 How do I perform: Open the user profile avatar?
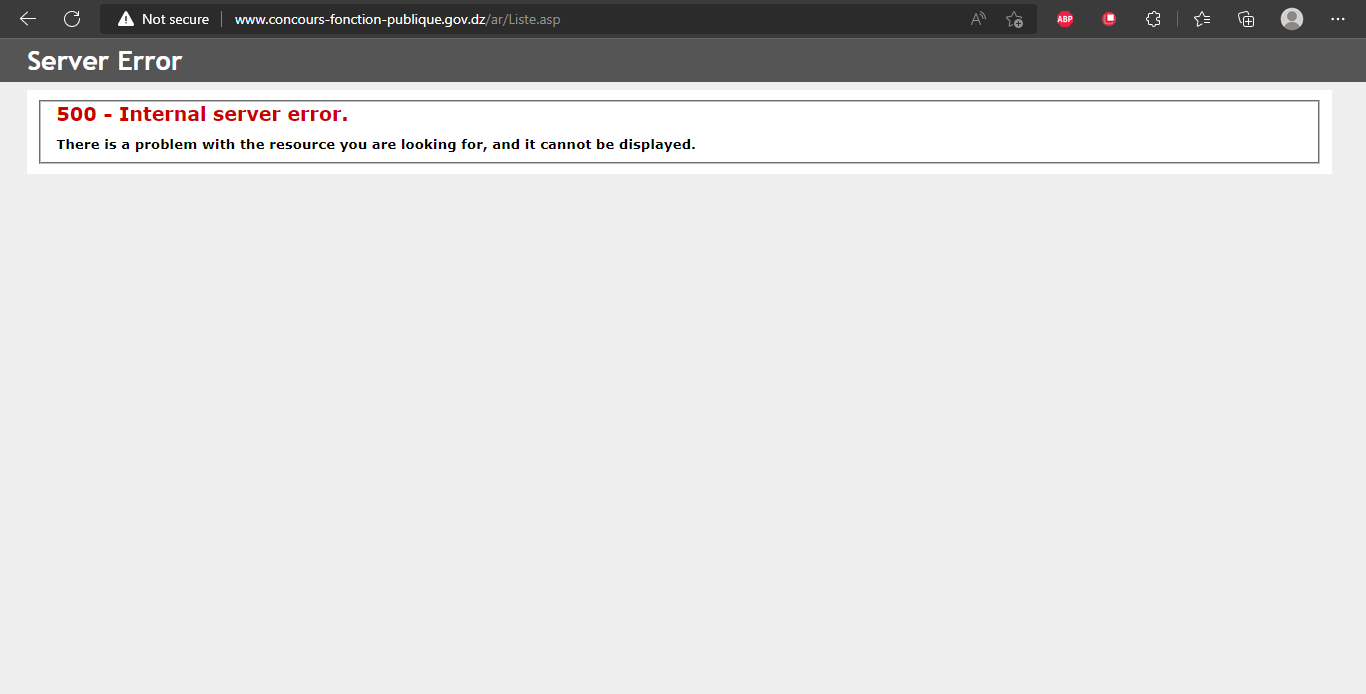[1292, 19]
